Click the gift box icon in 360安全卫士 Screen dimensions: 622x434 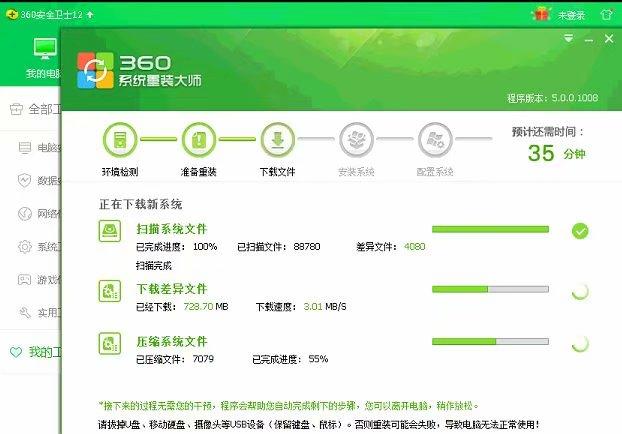pyautogui.click(x=541, y=14)
